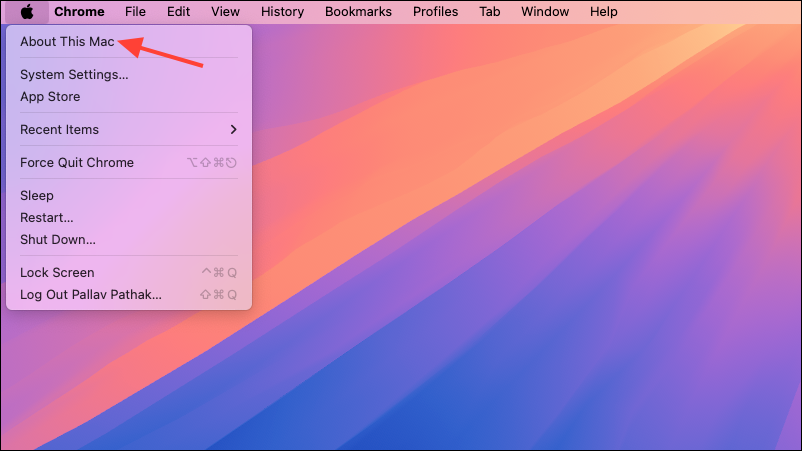Select Force Quit Chrome

[129, 163]
